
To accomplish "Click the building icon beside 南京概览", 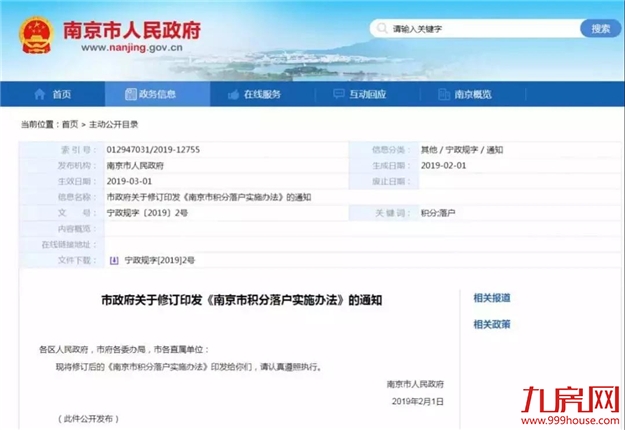I will [444, 94].
